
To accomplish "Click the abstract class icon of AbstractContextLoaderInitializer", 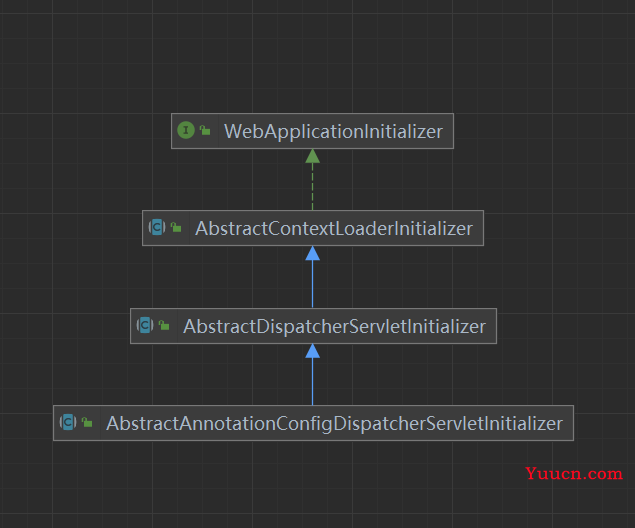I will [x=157, y=227].
